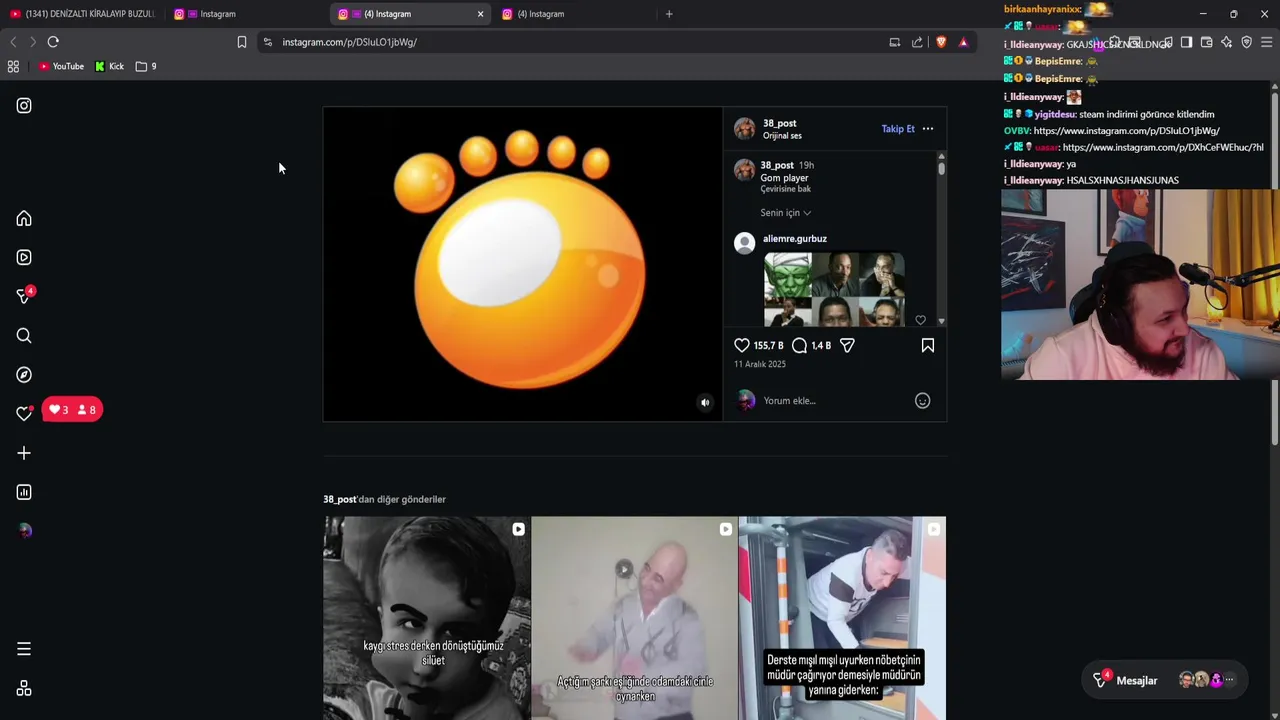Image resolution: width=1280 pixels, height=720 pixels.
Task: Open Brave main hamburger menu
Action: [x=1266, y=42]
